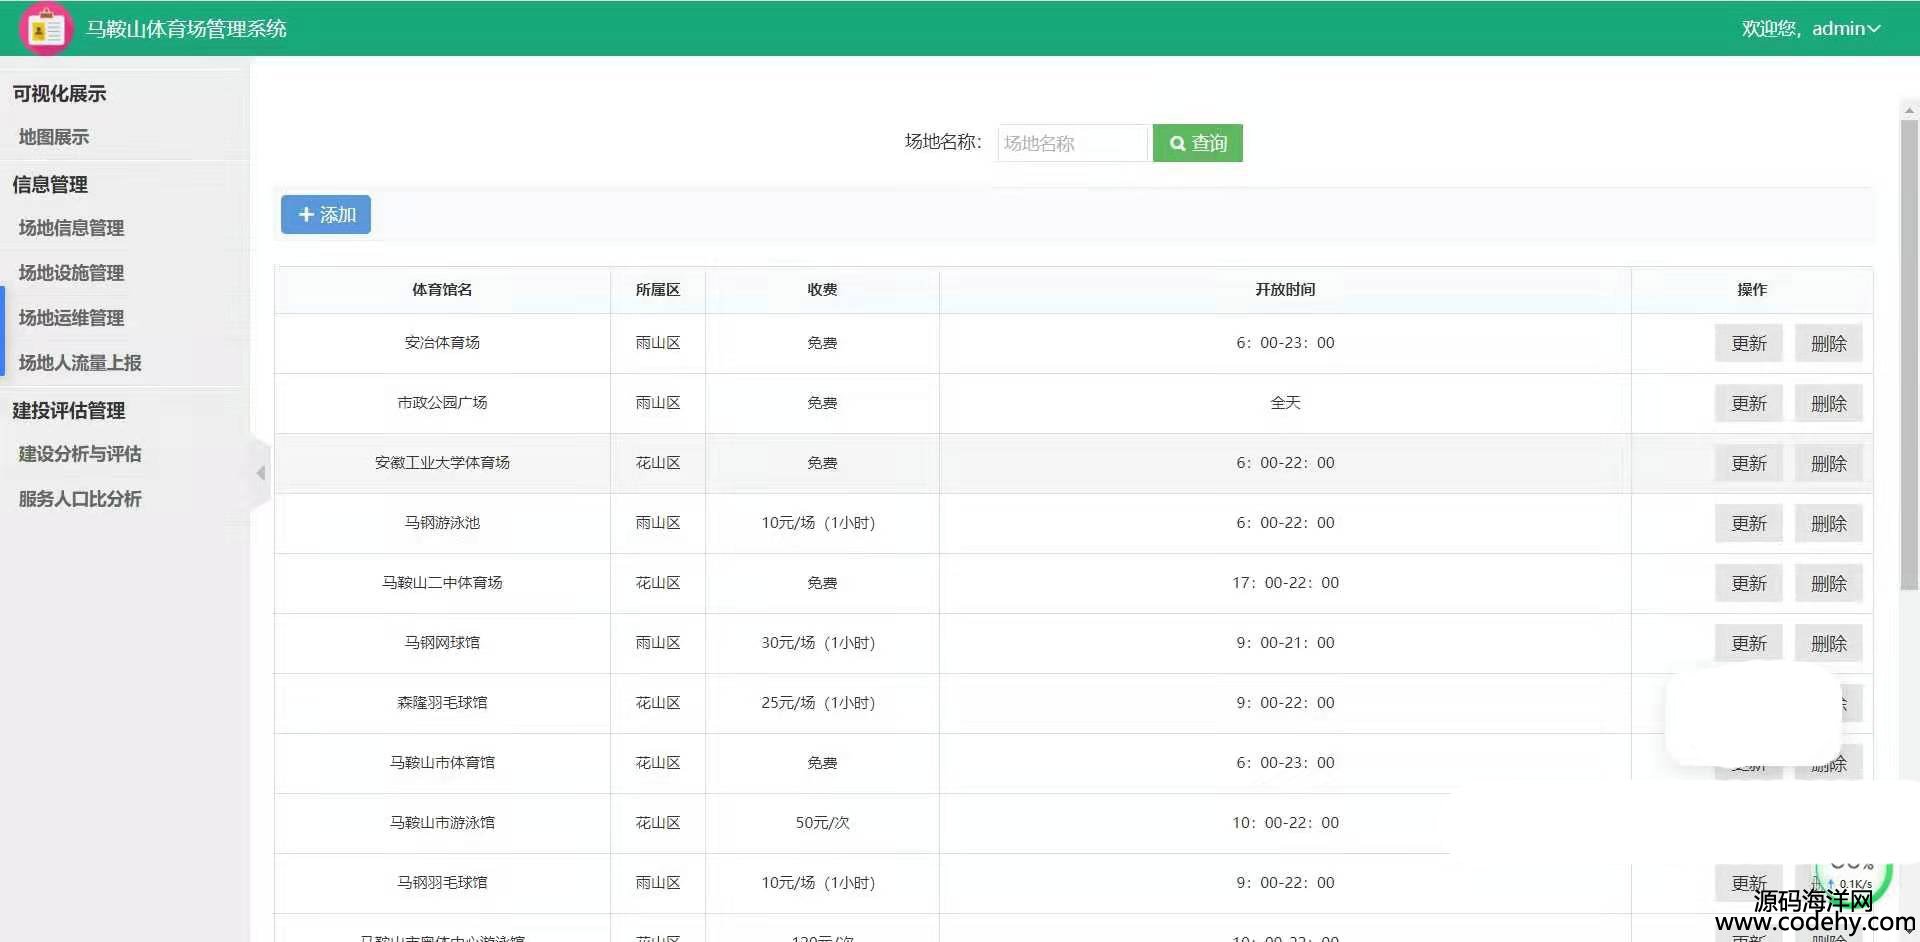Select the 马鞍山市游泳馆 name cell
The width and height of the screenshot is (1920, 942).
pos(442,823)
